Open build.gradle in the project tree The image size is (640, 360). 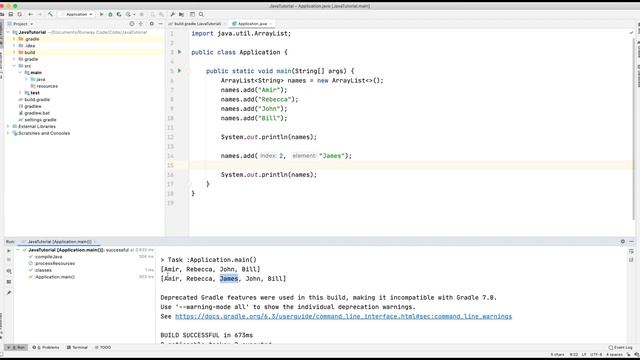(x=34, y=100)
